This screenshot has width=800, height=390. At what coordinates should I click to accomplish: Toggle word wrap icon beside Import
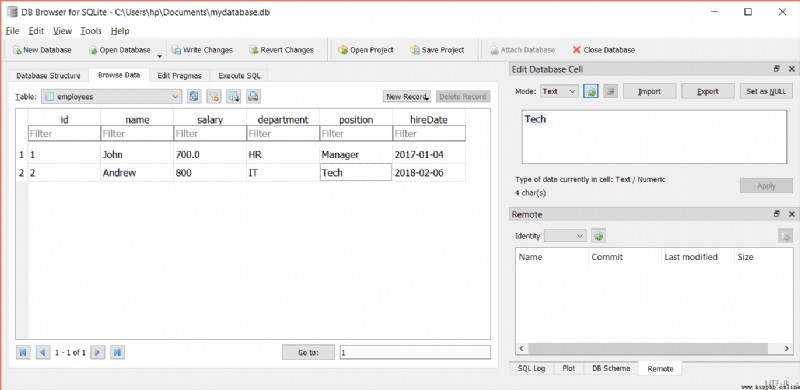point(611,91)
